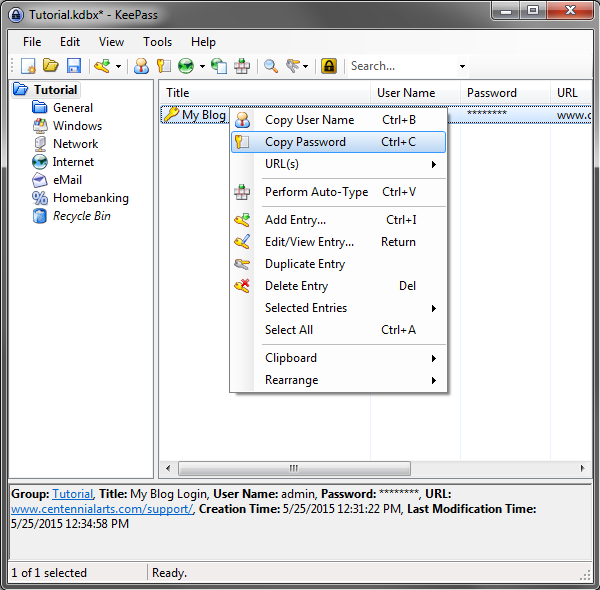Click the Show Entries toolbar icon

click(293, 66)
